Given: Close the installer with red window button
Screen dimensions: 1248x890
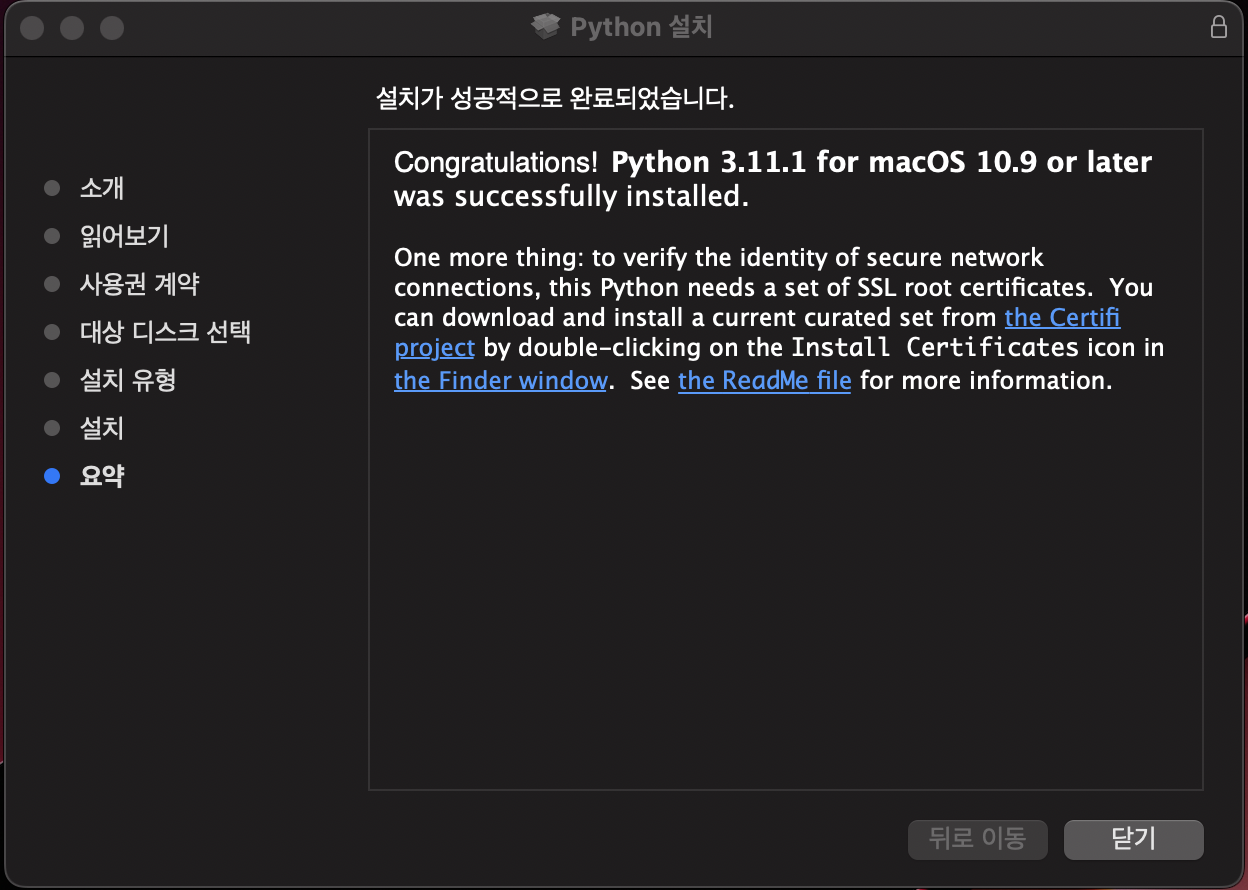Looking at the screenshot, I should pos(33,27).
